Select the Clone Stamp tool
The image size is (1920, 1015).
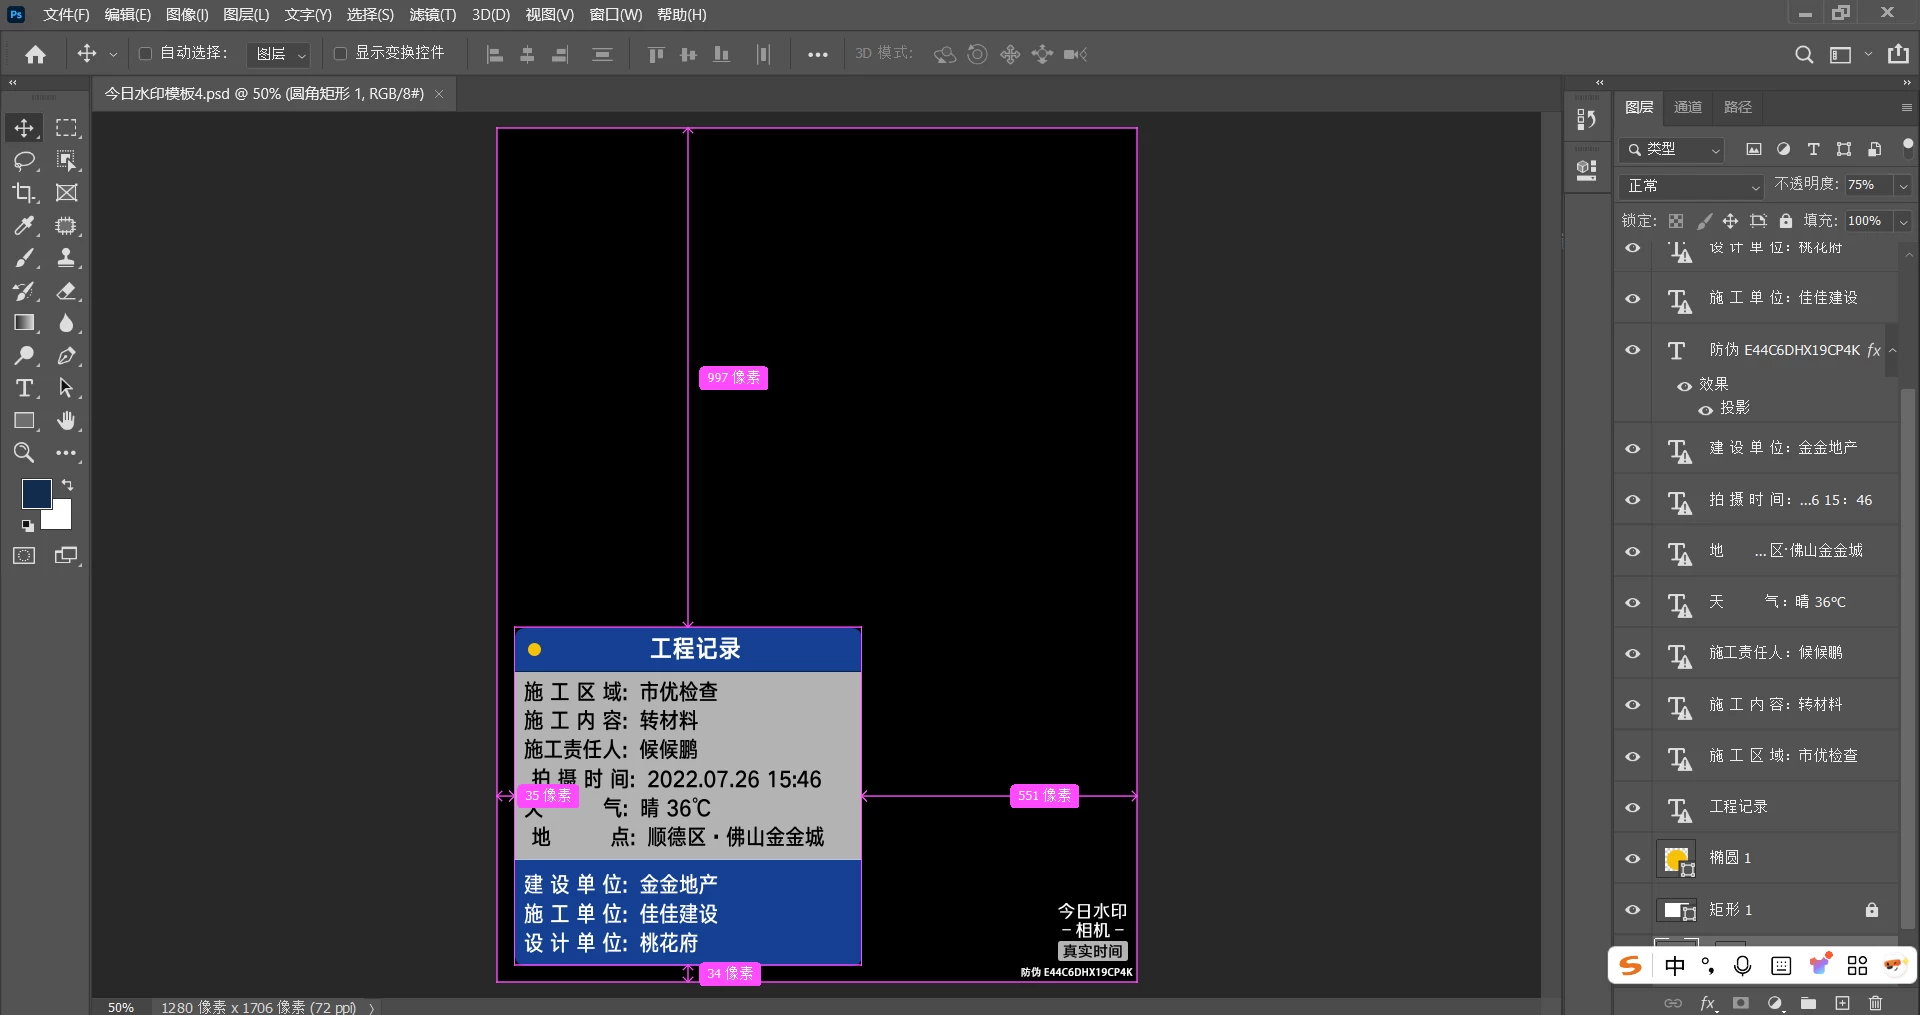click(66, 258)
